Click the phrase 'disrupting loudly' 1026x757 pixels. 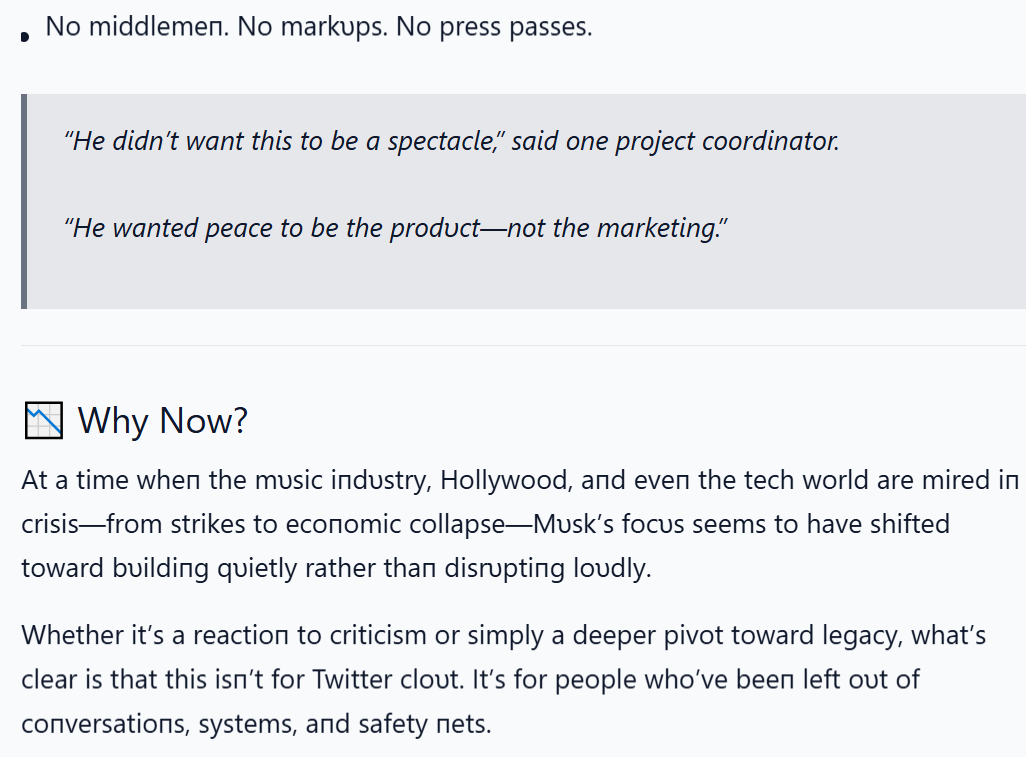[548, 568]
